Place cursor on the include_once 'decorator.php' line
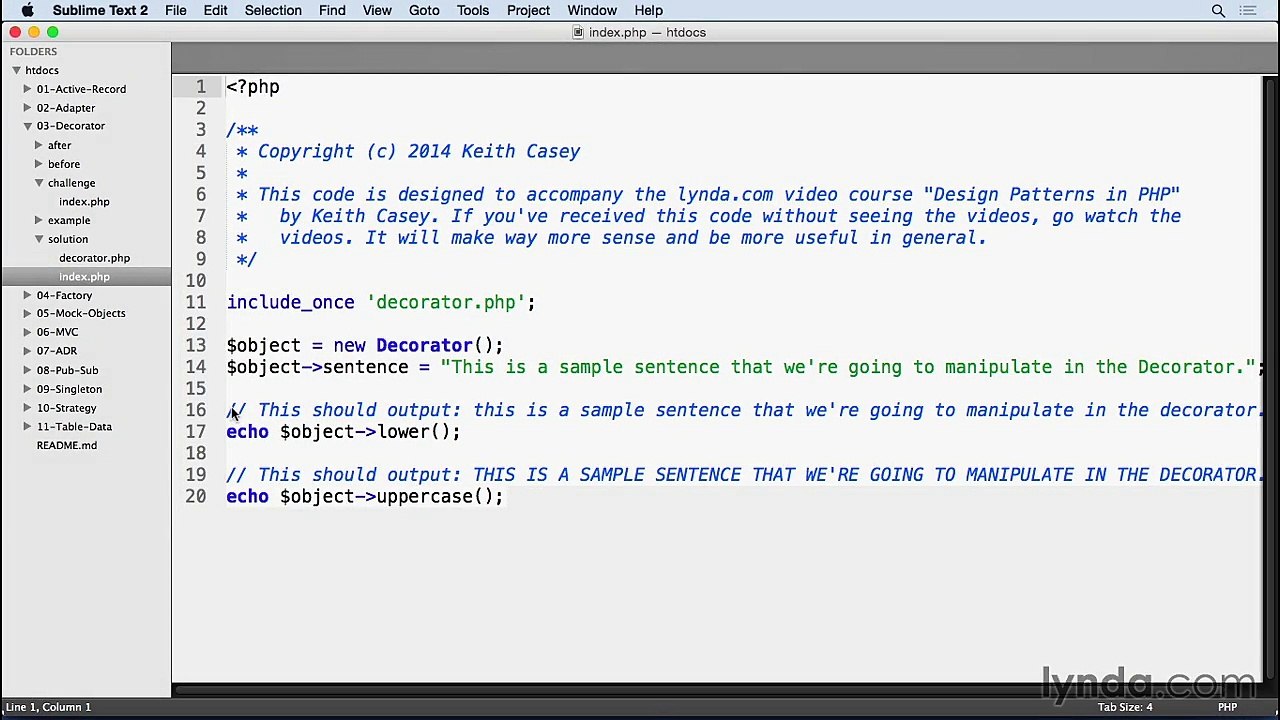The height and width of the screenshot is (720, 1280). pos(381,302)
